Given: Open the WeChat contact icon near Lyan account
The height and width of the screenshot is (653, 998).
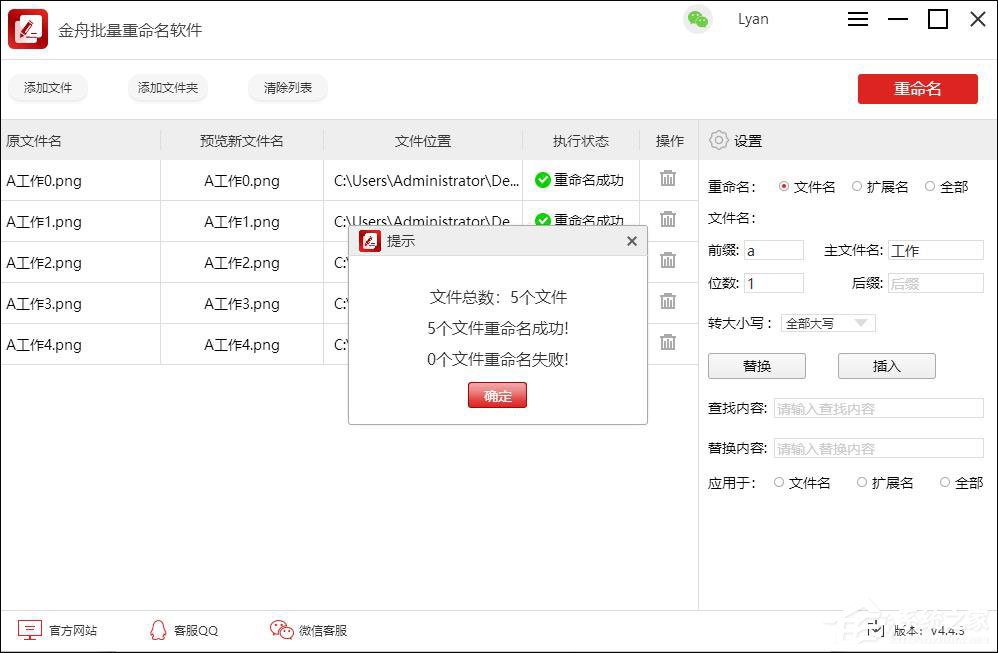Looking at the screenshot, I should (x=699, y=19).
